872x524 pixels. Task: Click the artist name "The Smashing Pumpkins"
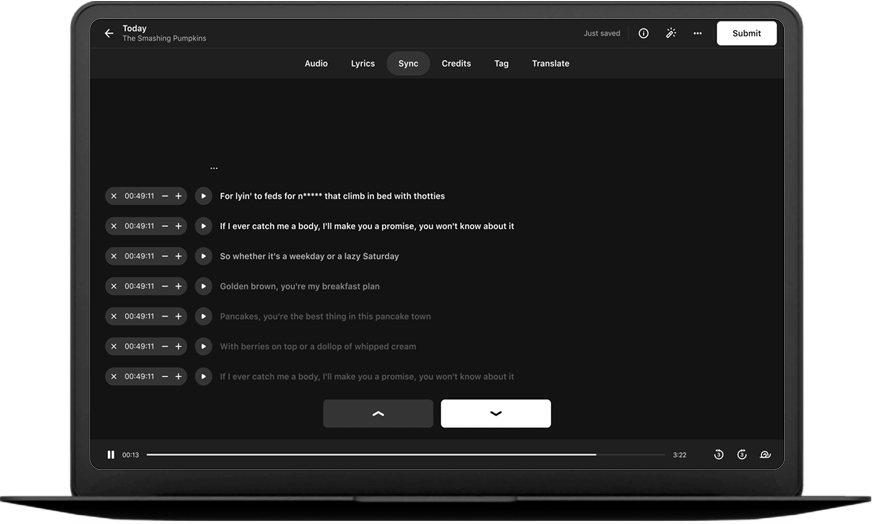pyautogui.click(x=164, y=38)
